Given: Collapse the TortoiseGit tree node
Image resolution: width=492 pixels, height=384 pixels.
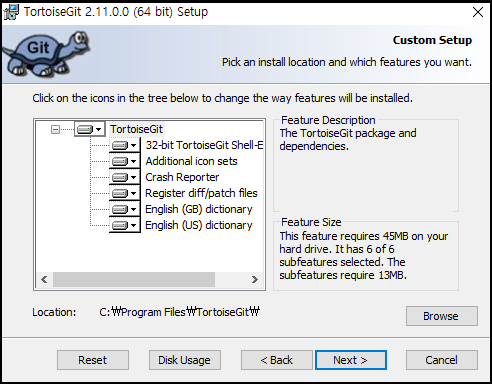Looking at the screenshot, I should (x=55, y=129).
